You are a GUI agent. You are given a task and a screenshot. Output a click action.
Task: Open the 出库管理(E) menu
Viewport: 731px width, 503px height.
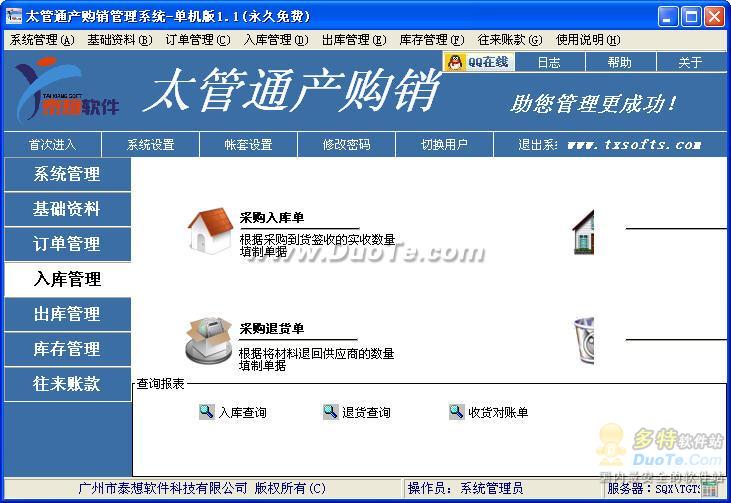354,40
